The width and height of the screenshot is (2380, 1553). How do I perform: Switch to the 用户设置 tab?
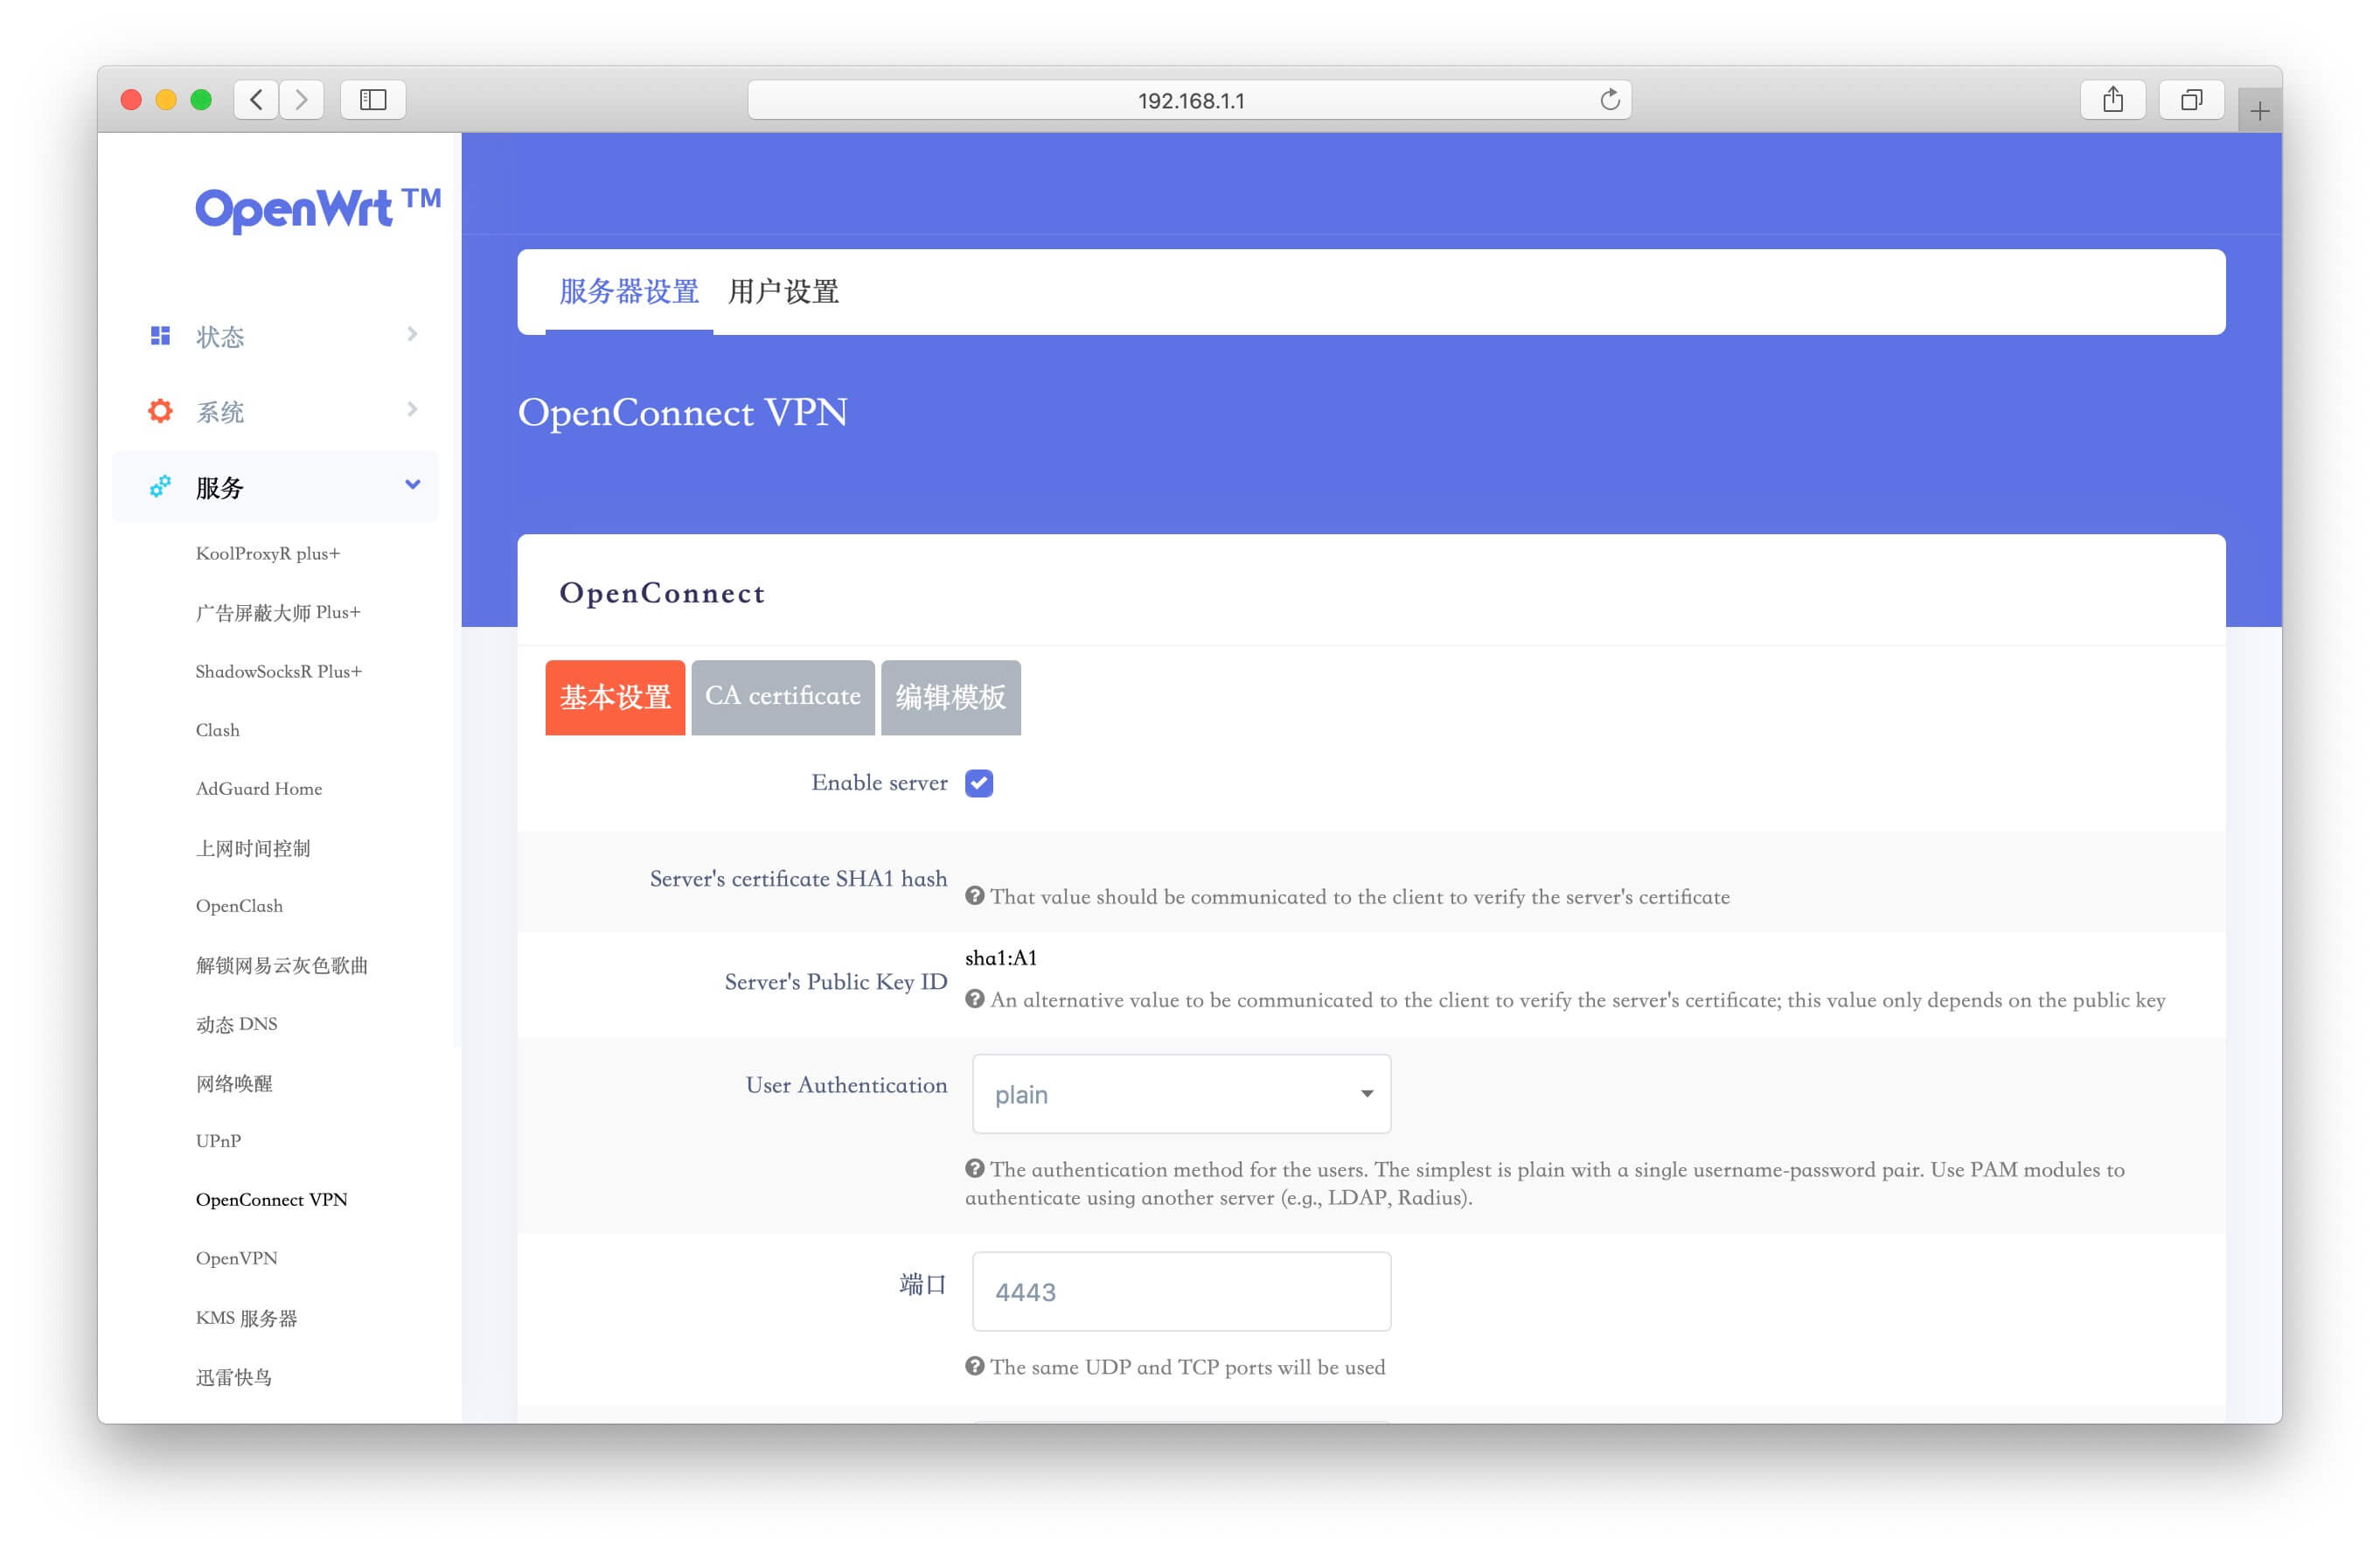click(784, 291)
